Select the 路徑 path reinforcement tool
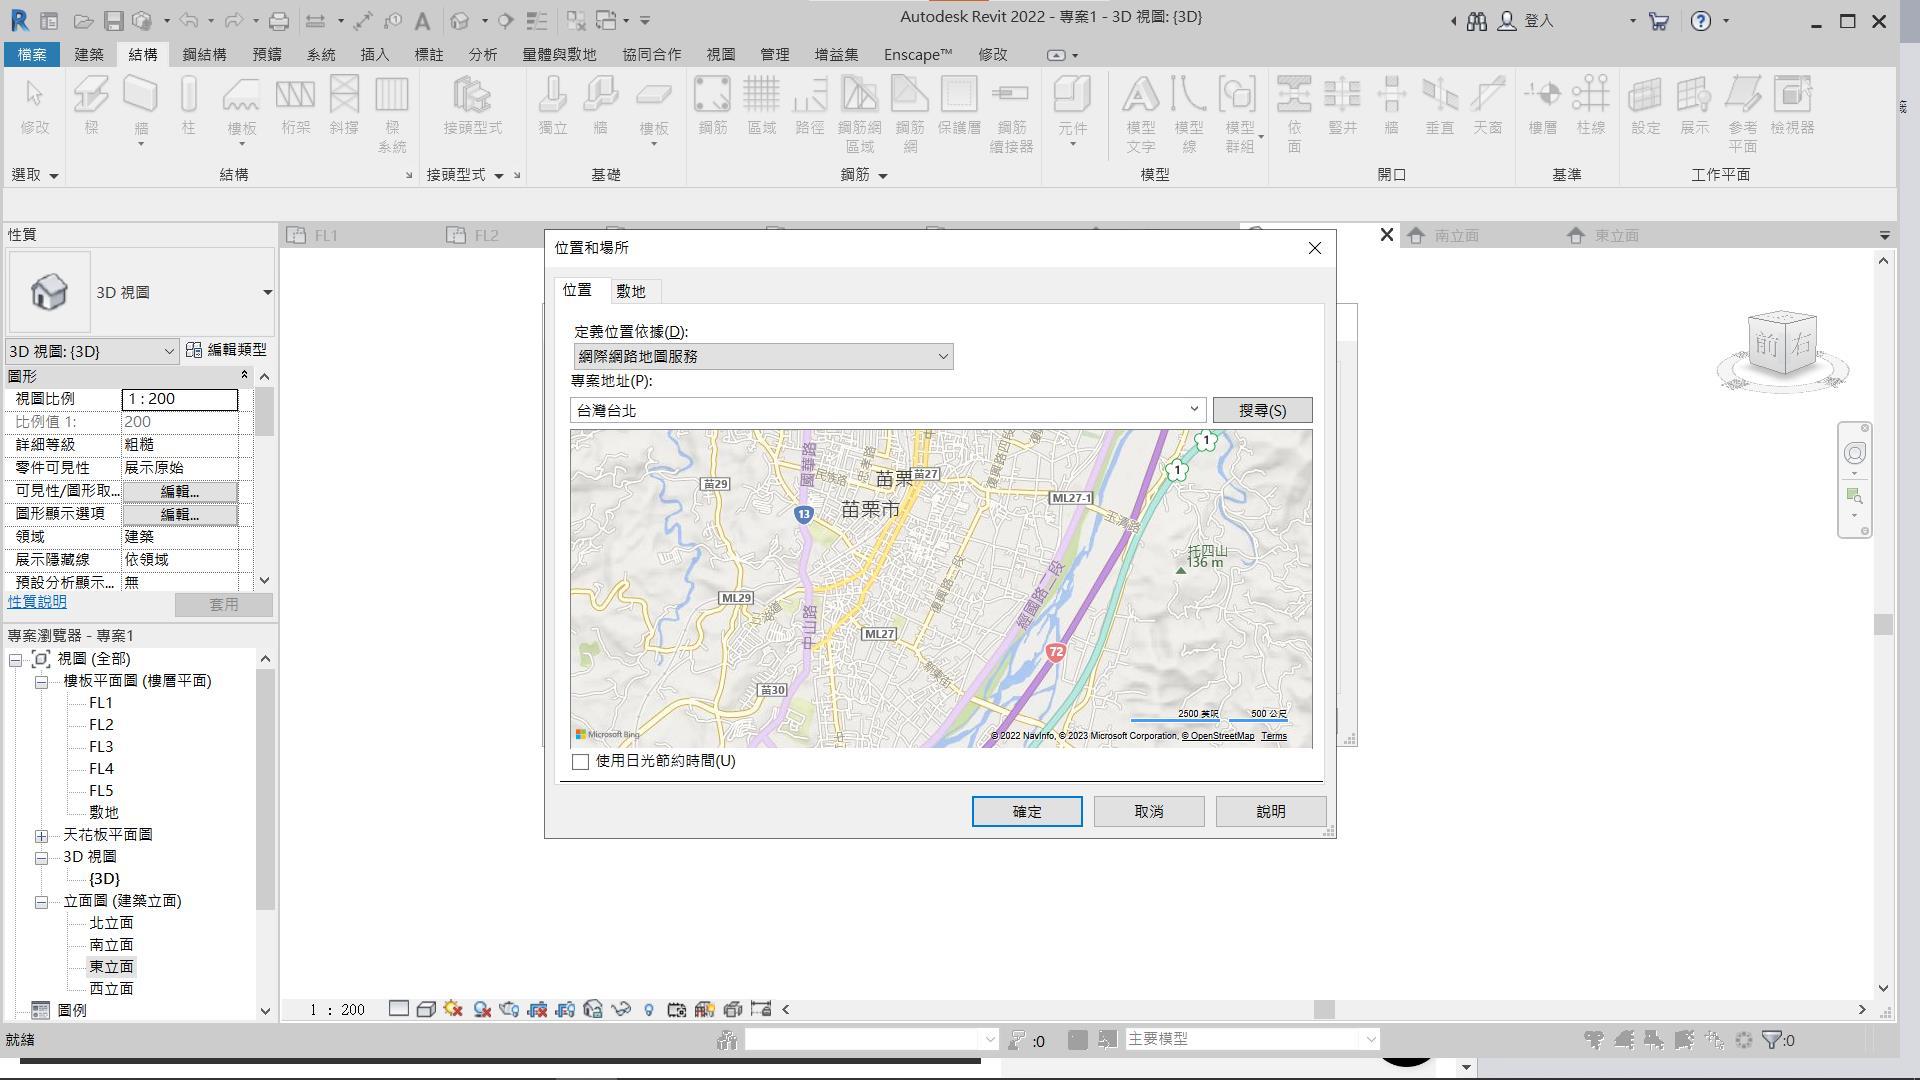The width and height of the screenshot is (1920, 1080). [810, 106]
